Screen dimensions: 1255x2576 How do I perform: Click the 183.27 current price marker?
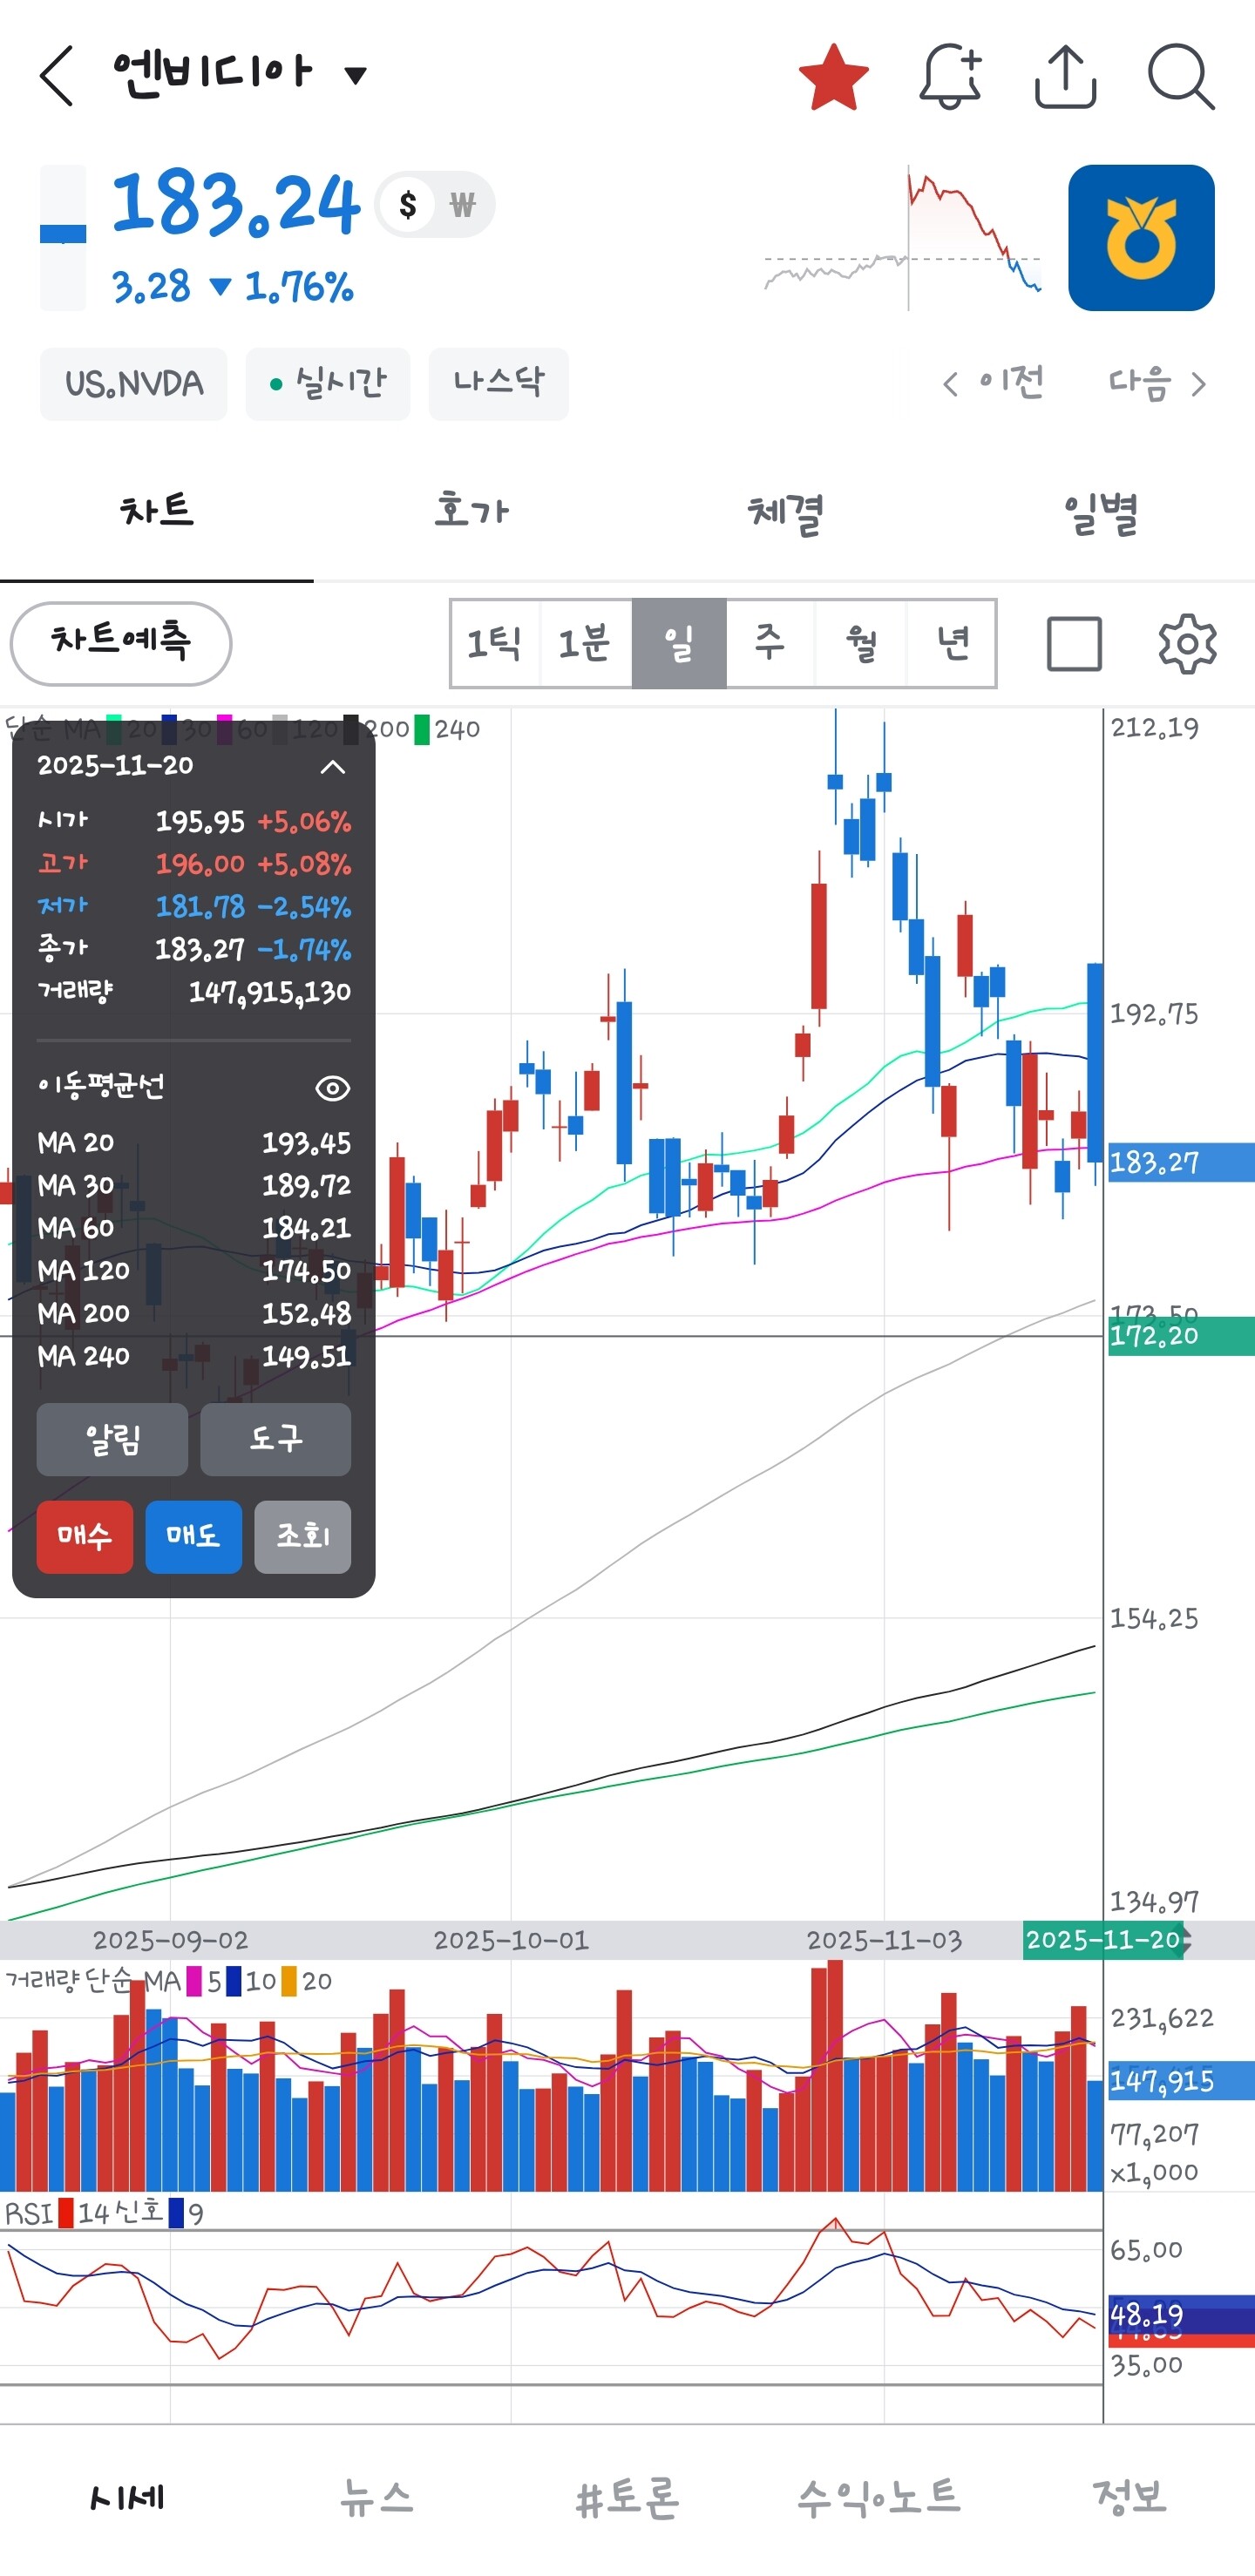click(1181, 1163)
